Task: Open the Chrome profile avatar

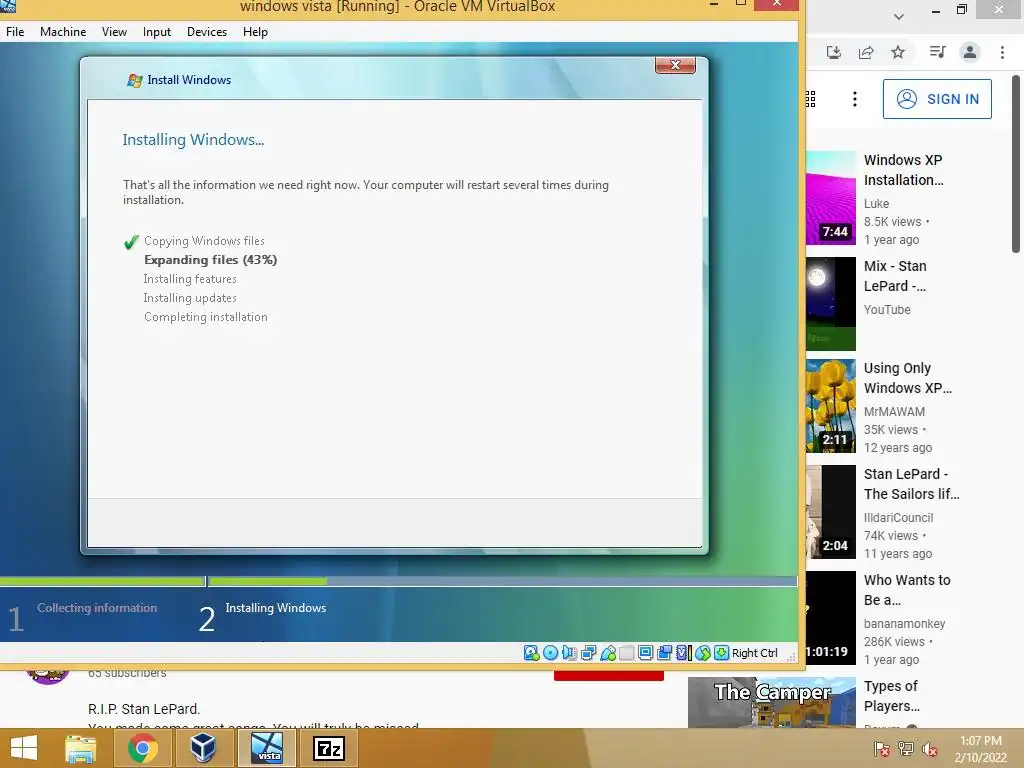Action: (x=970, y=52)
